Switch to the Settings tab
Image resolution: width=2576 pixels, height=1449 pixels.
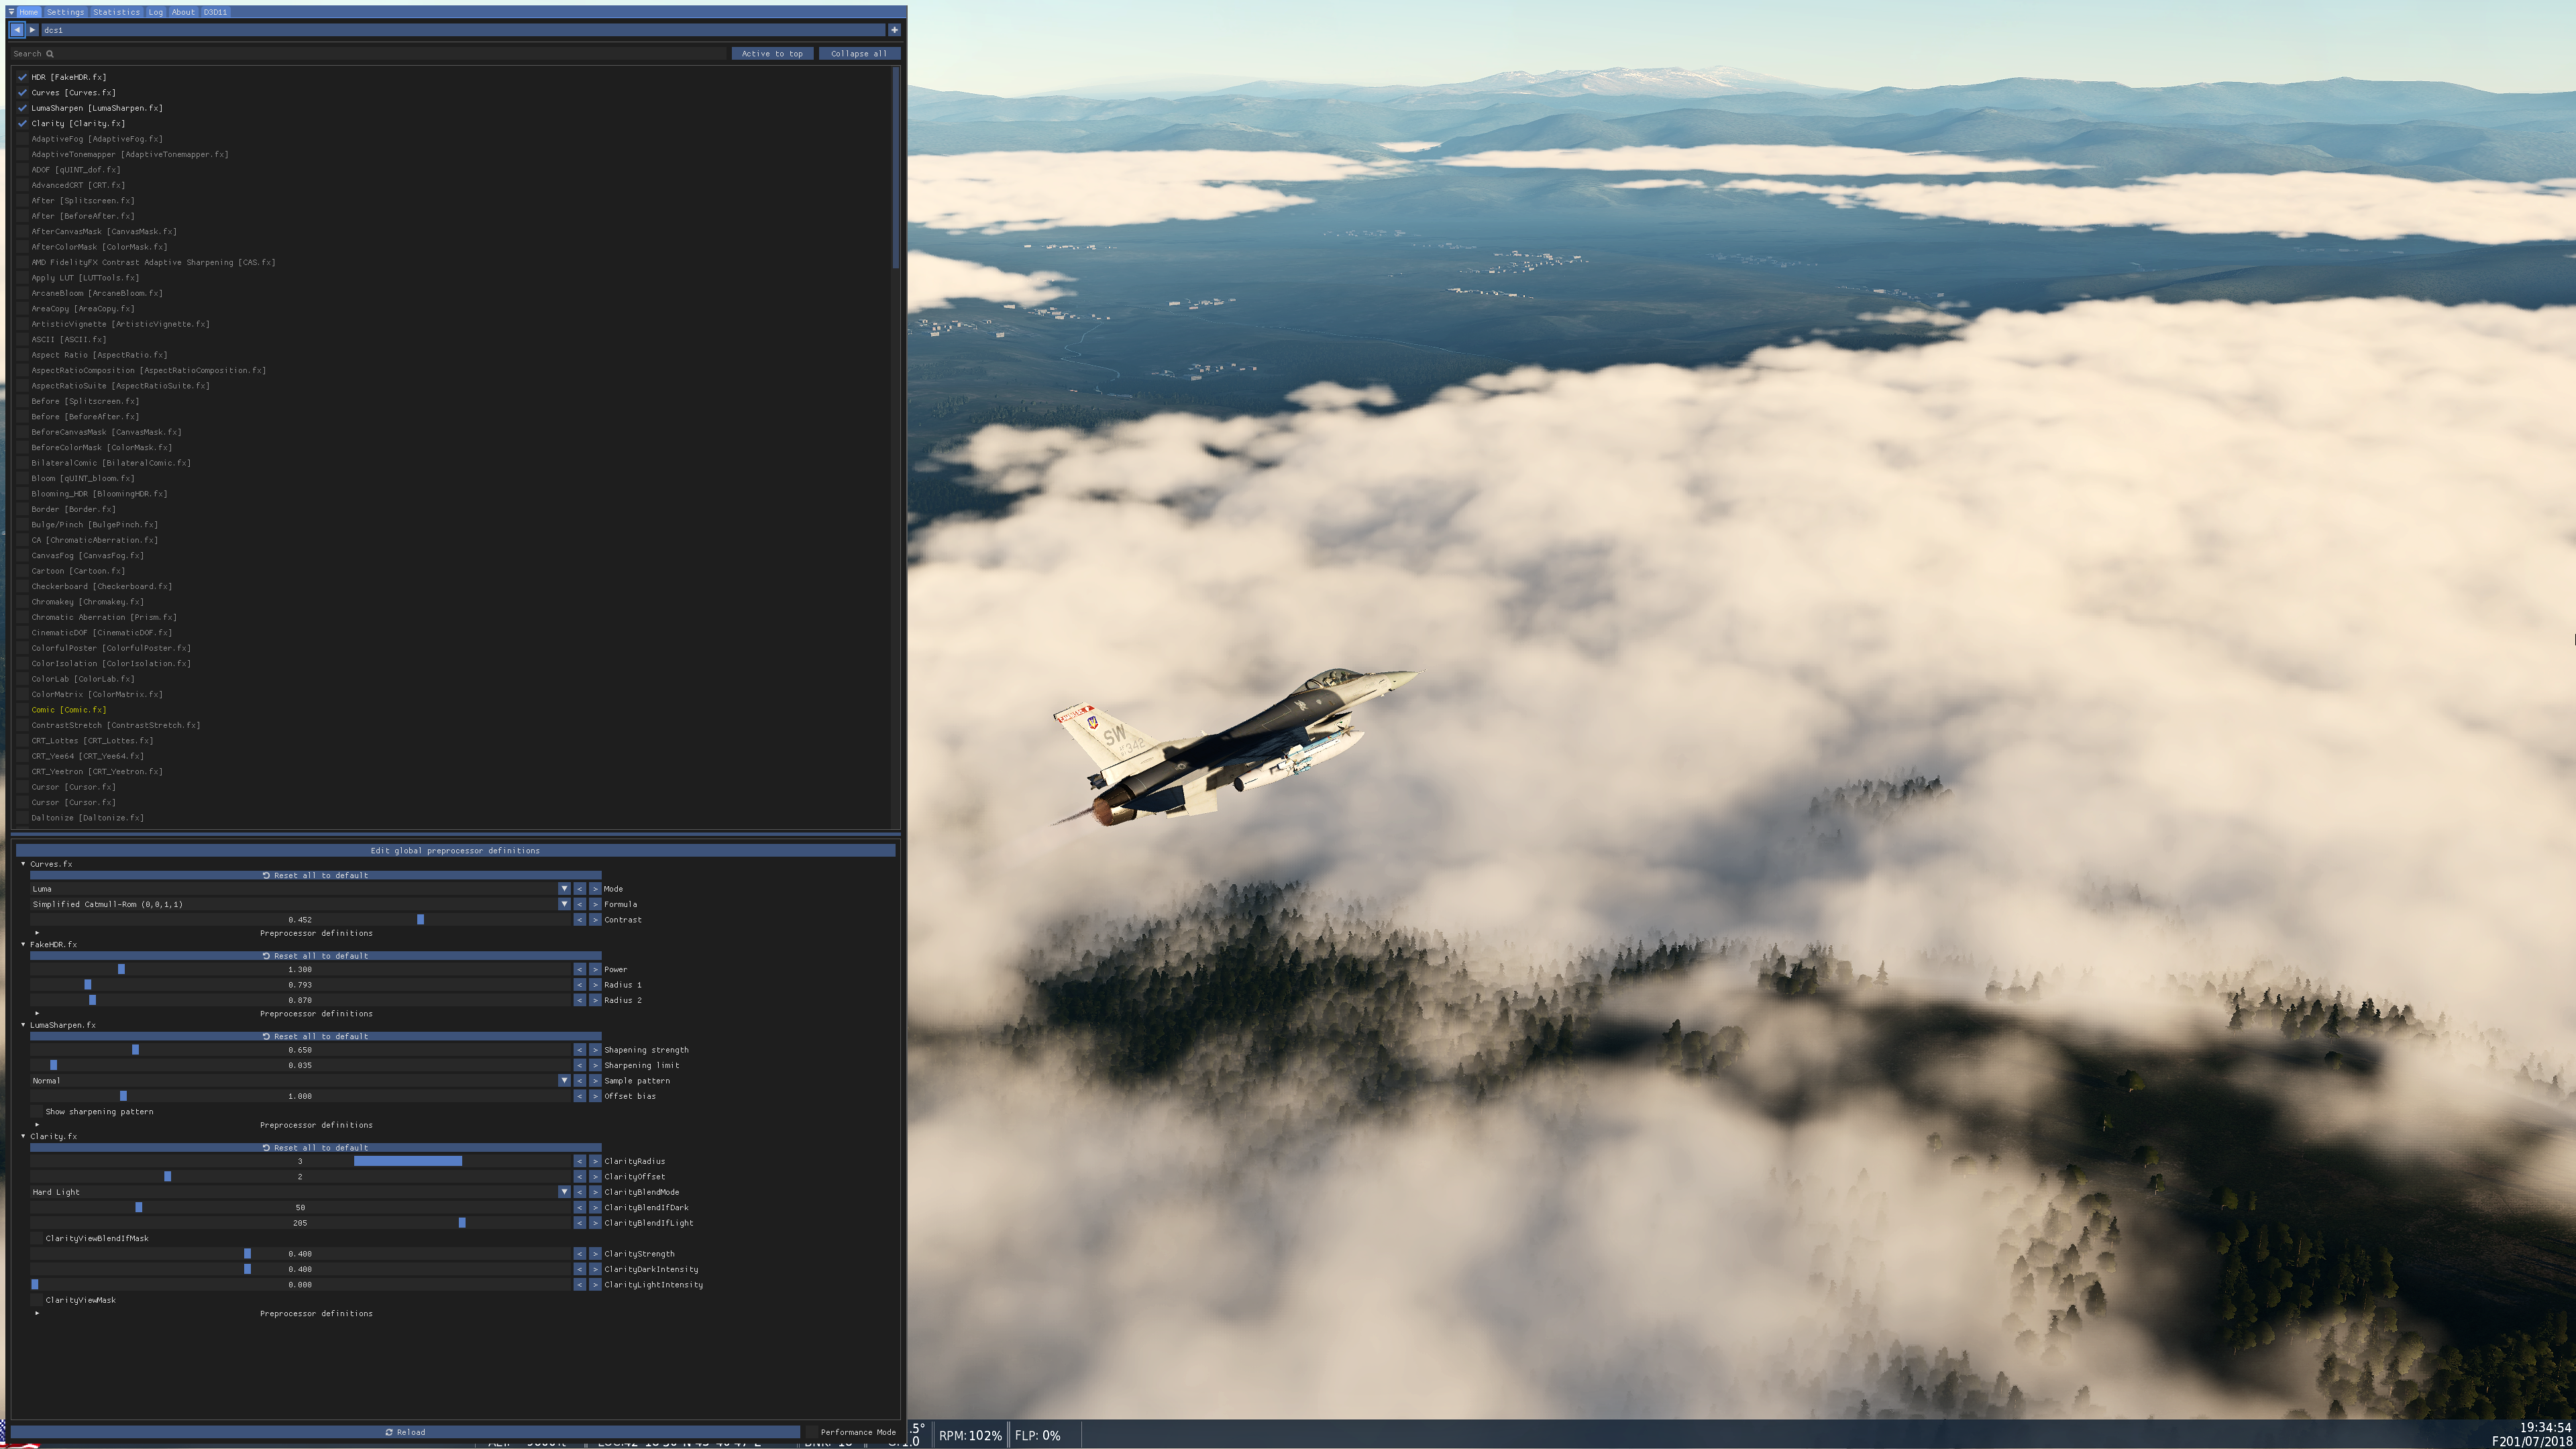coord(65,12)
